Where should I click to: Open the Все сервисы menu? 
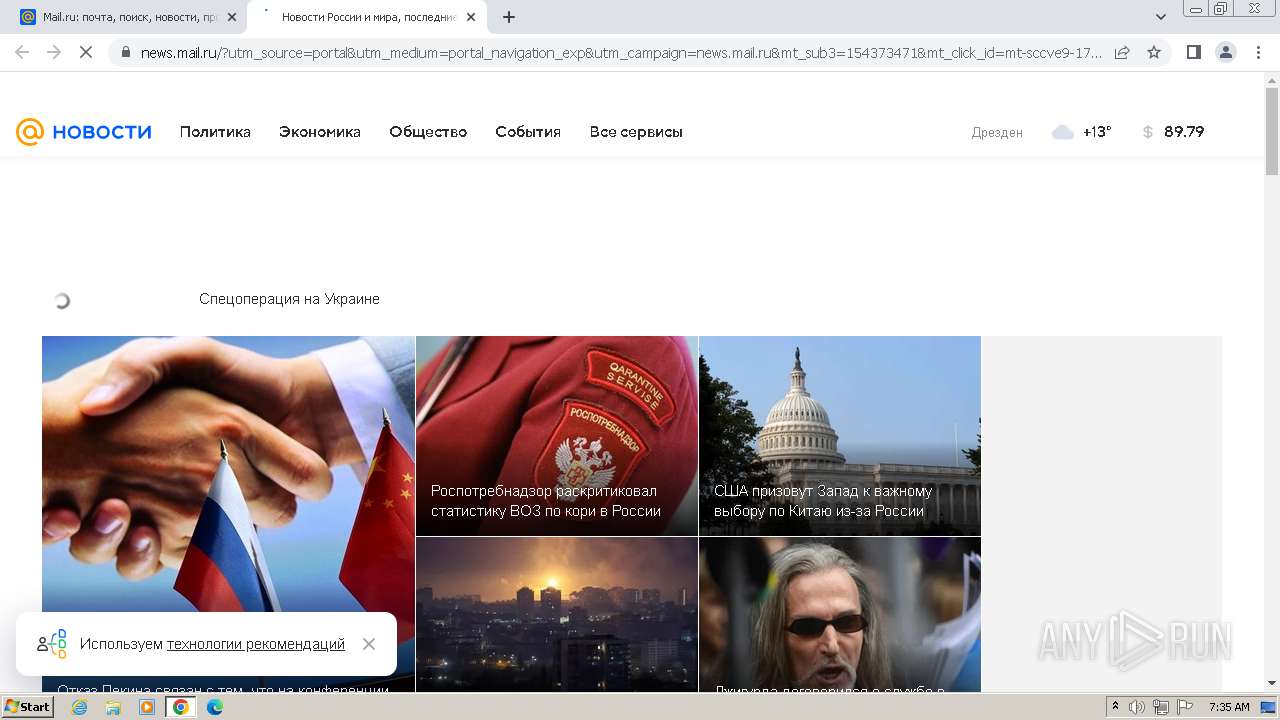tap(636, 132)
